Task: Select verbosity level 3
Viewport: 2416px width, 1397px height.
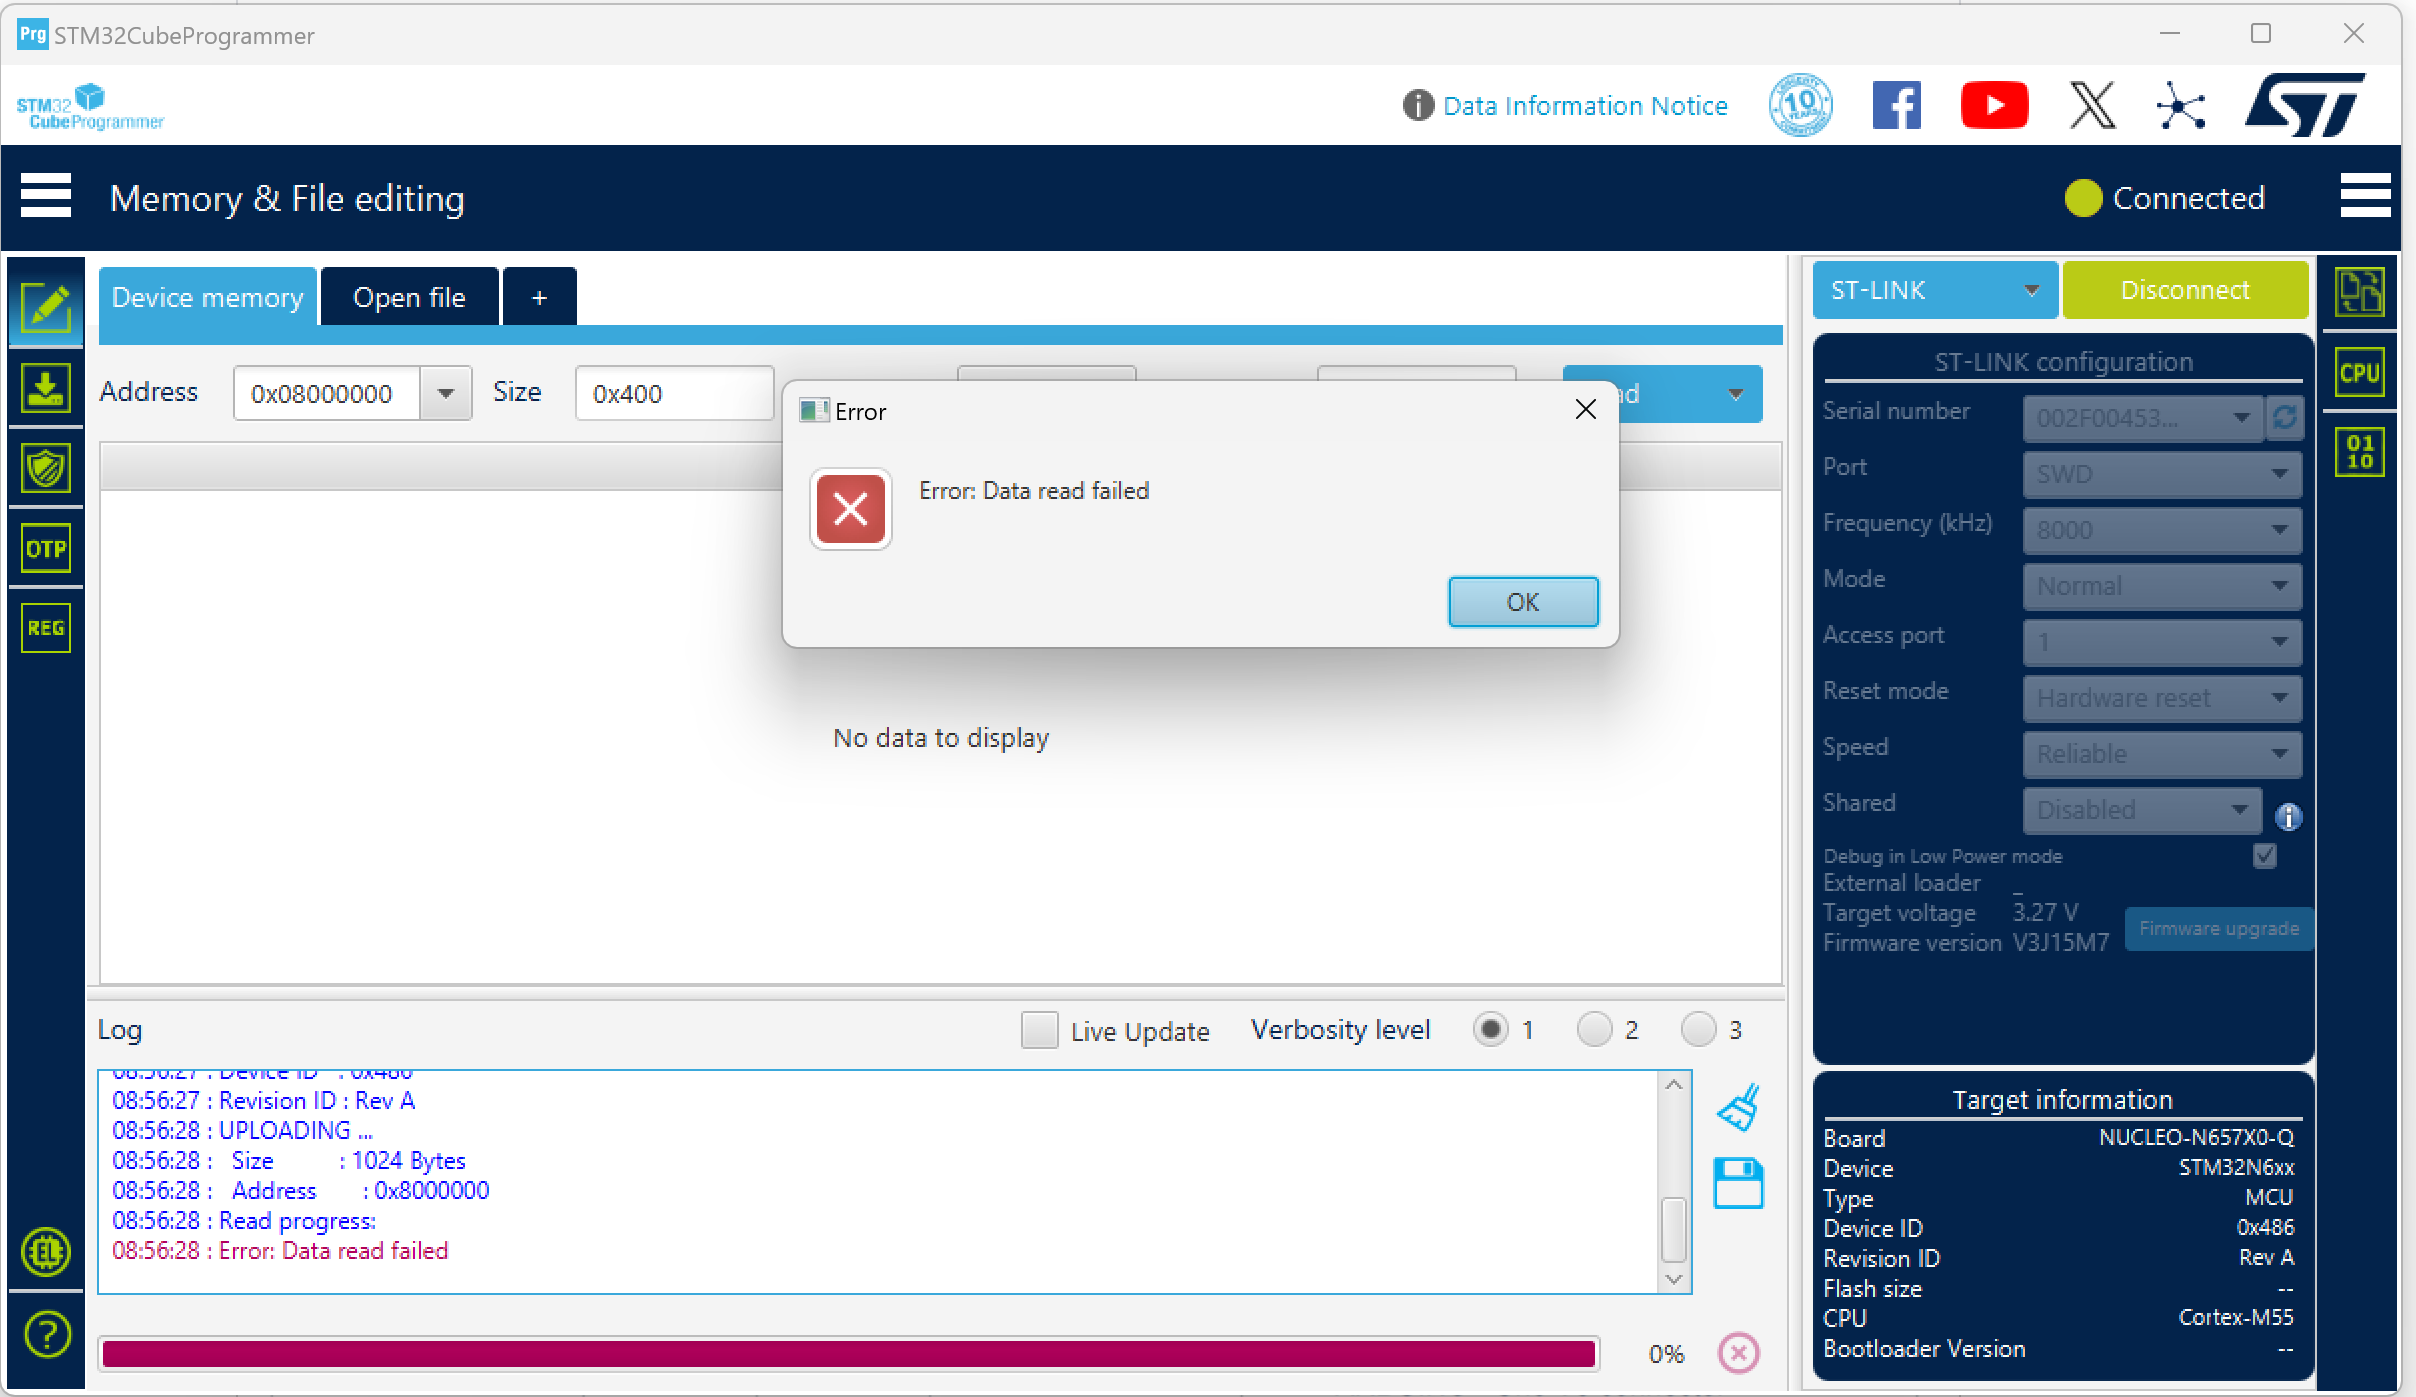Action: coord(1698,1029)
